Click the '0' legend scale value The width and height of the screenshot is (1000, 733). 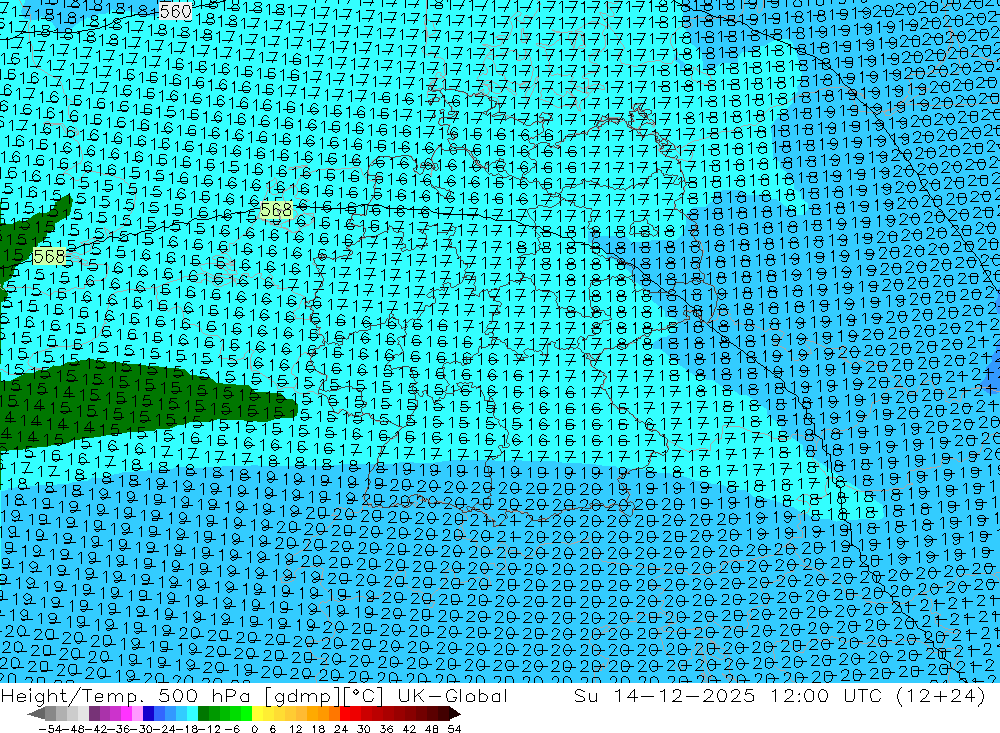[254, 729]
